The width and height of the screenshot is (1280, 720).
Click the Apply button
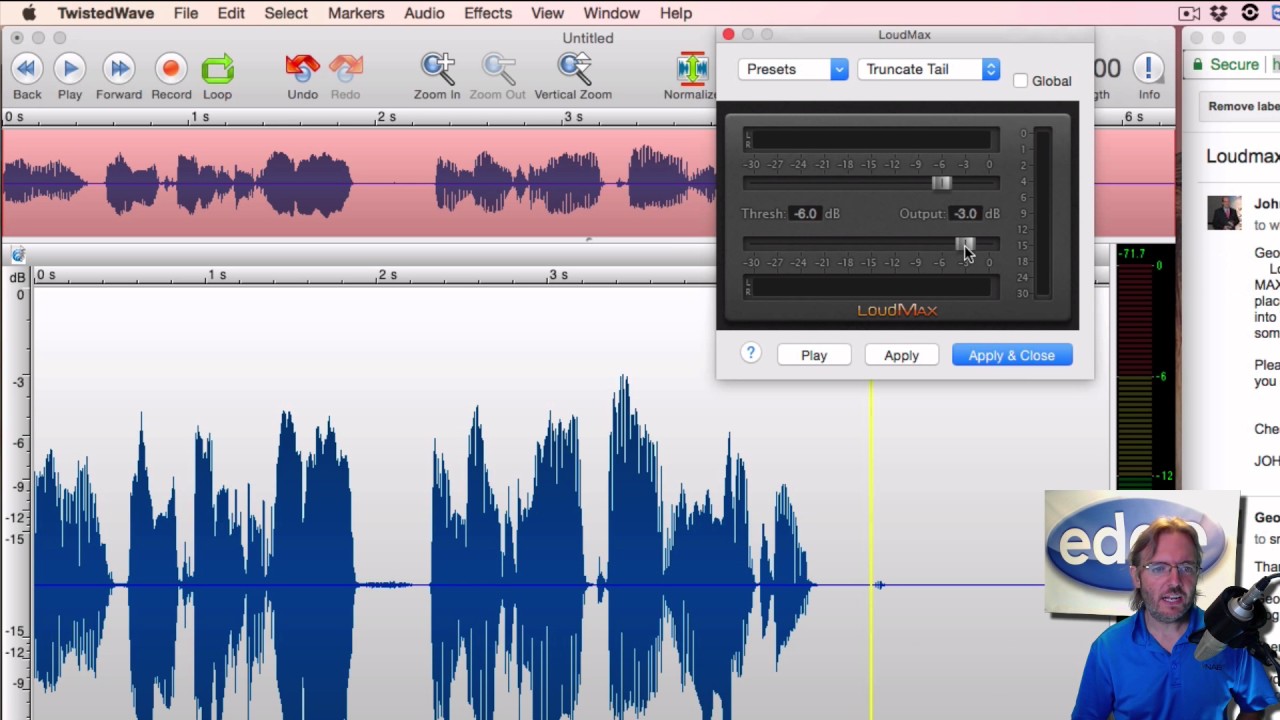901,355
